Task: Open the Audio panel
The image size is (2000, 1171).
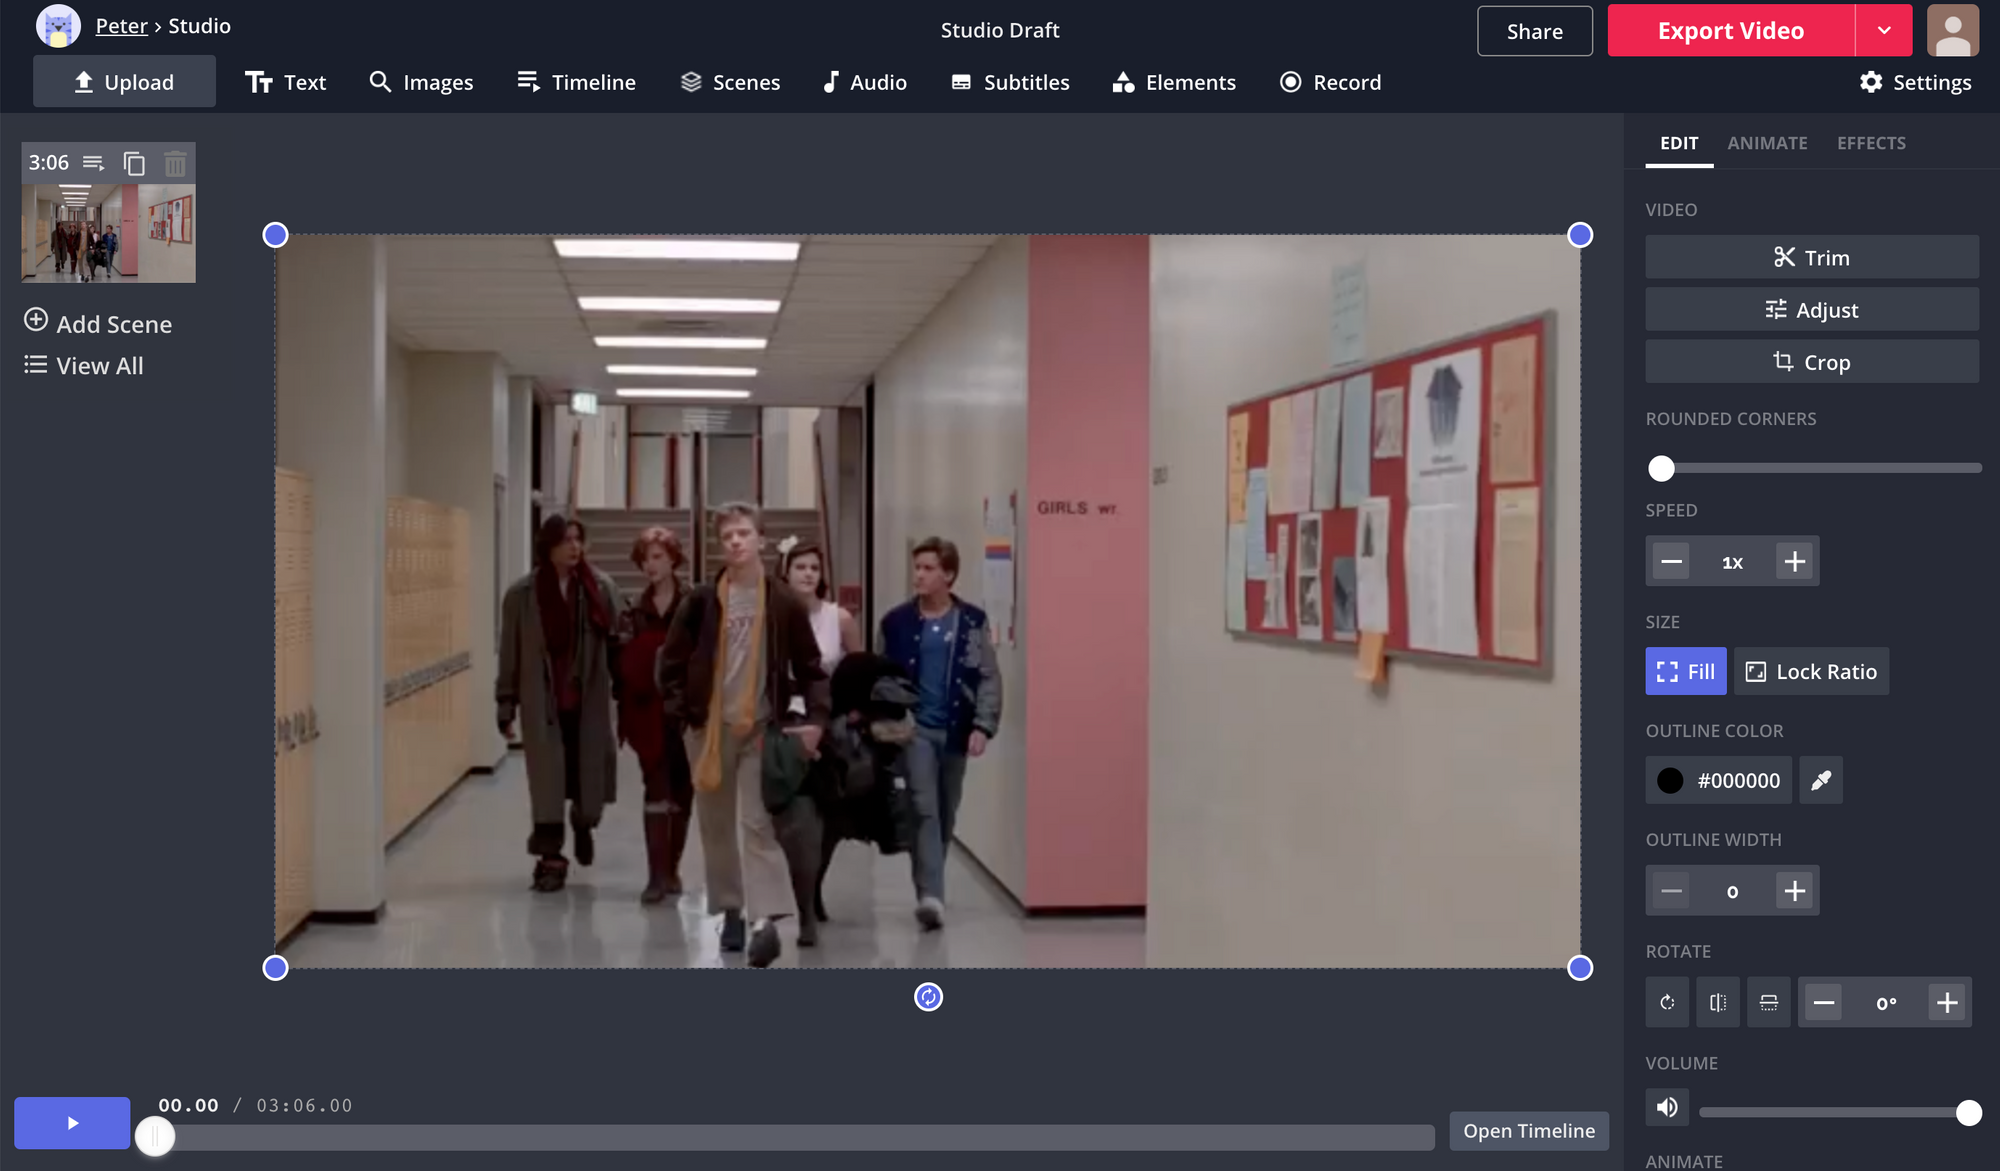Action: [x=864, y=82]
